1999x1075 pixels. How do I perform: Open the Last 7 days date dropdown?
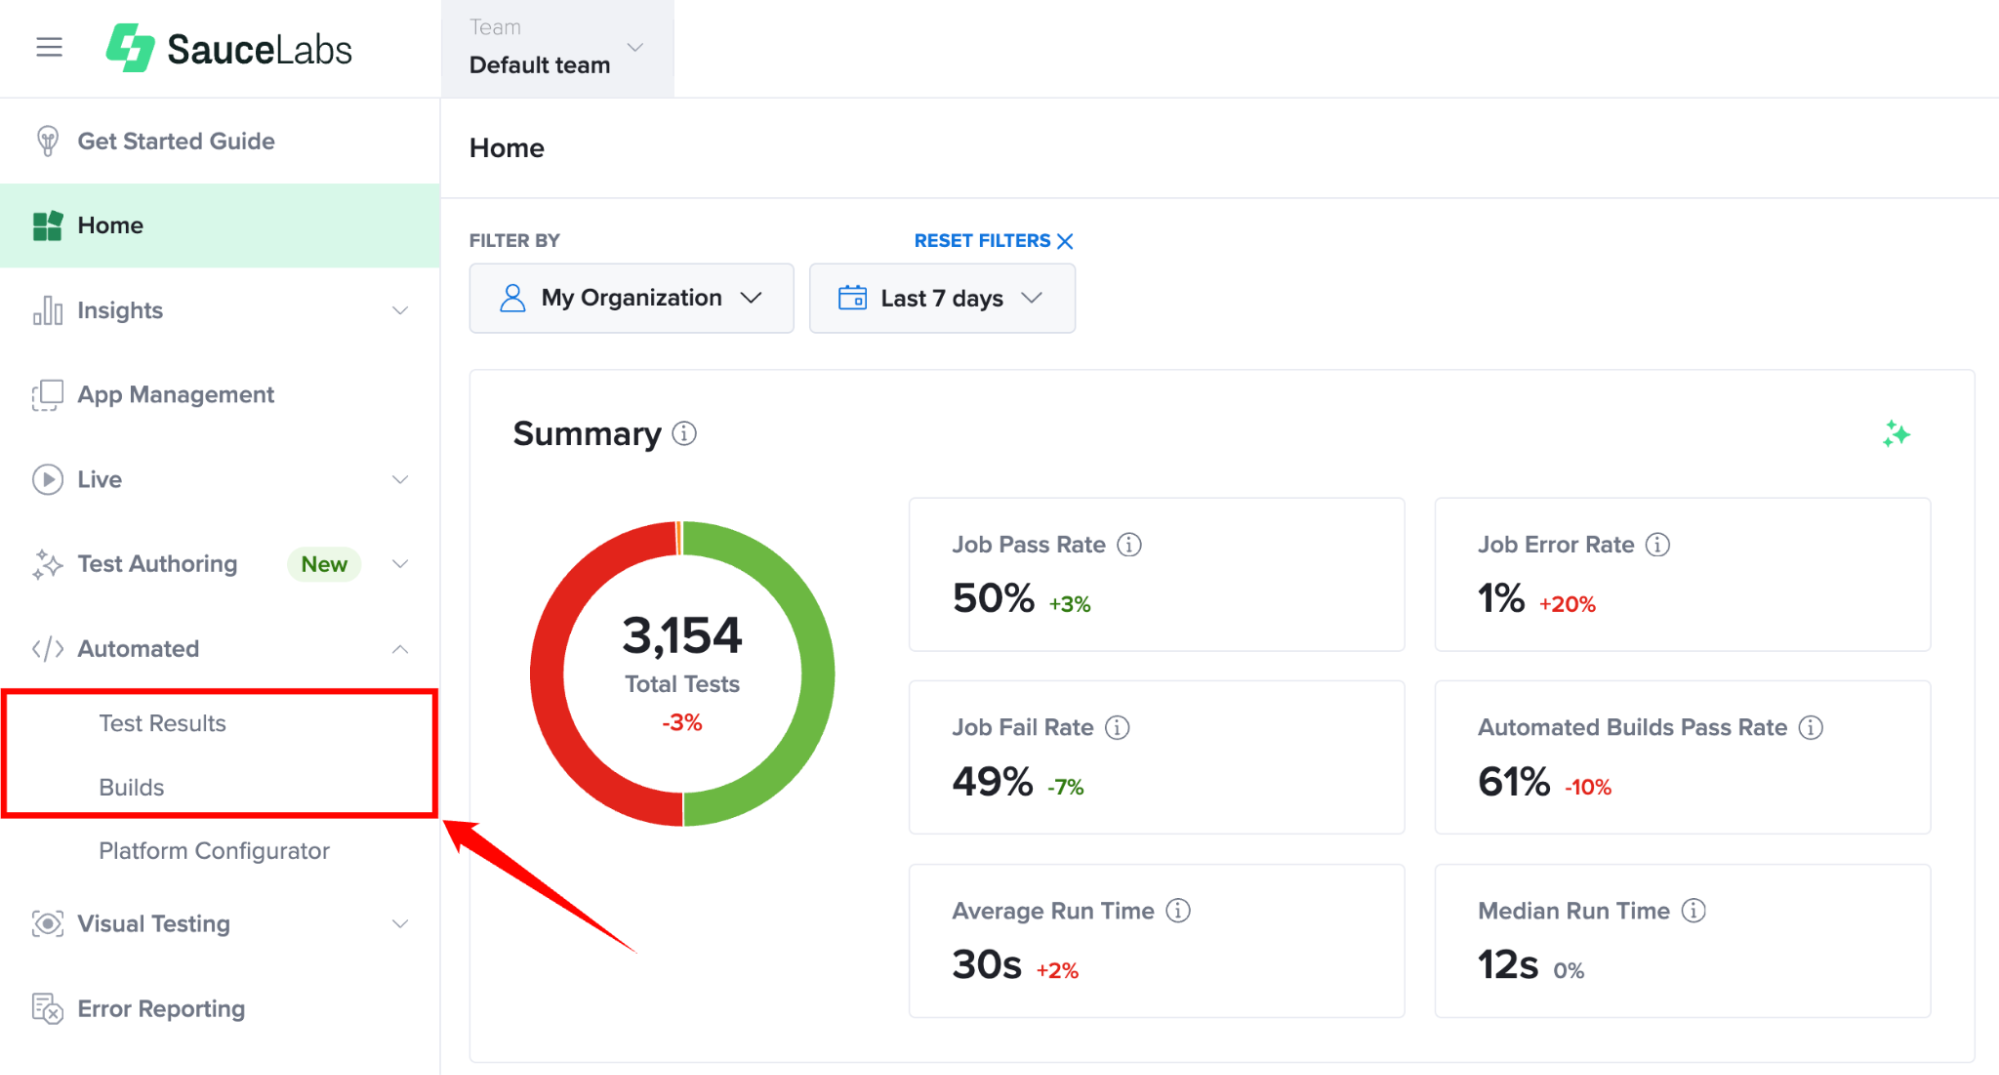[942, 298]
